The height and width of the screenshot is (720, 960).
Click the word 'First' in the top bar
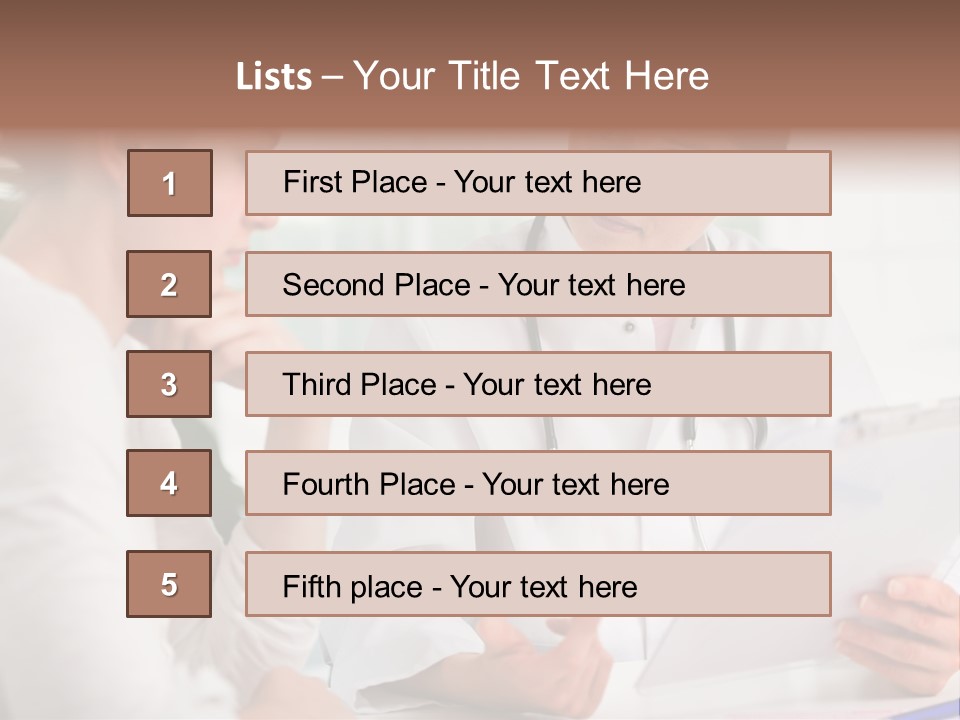click(x=314, y=182)
